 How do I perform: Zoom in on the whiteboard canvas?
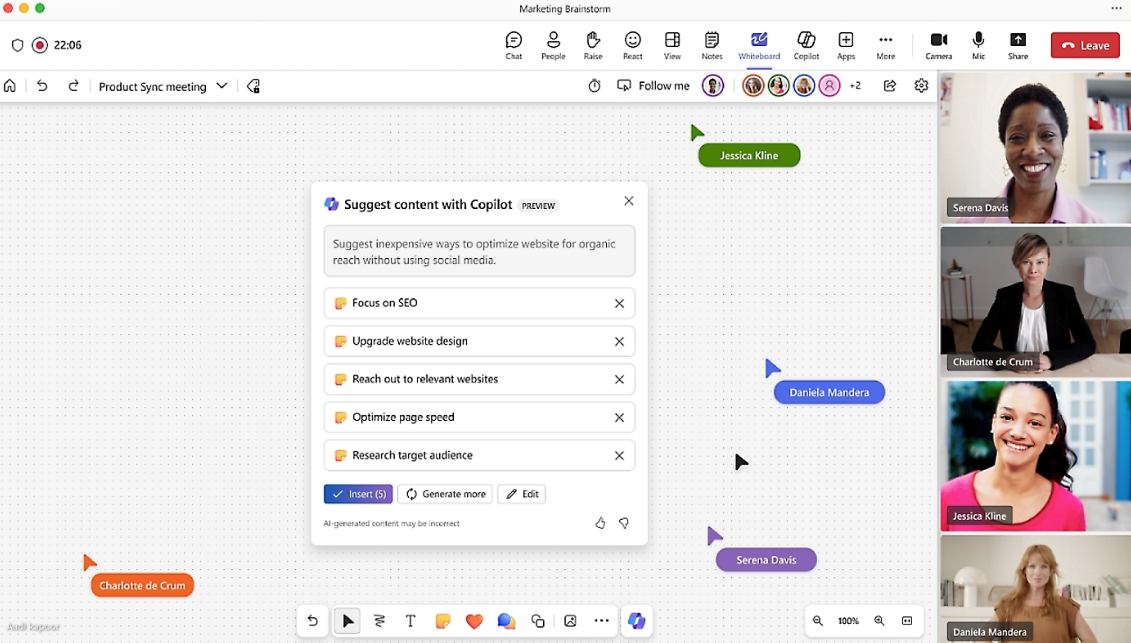pos(879,621)
